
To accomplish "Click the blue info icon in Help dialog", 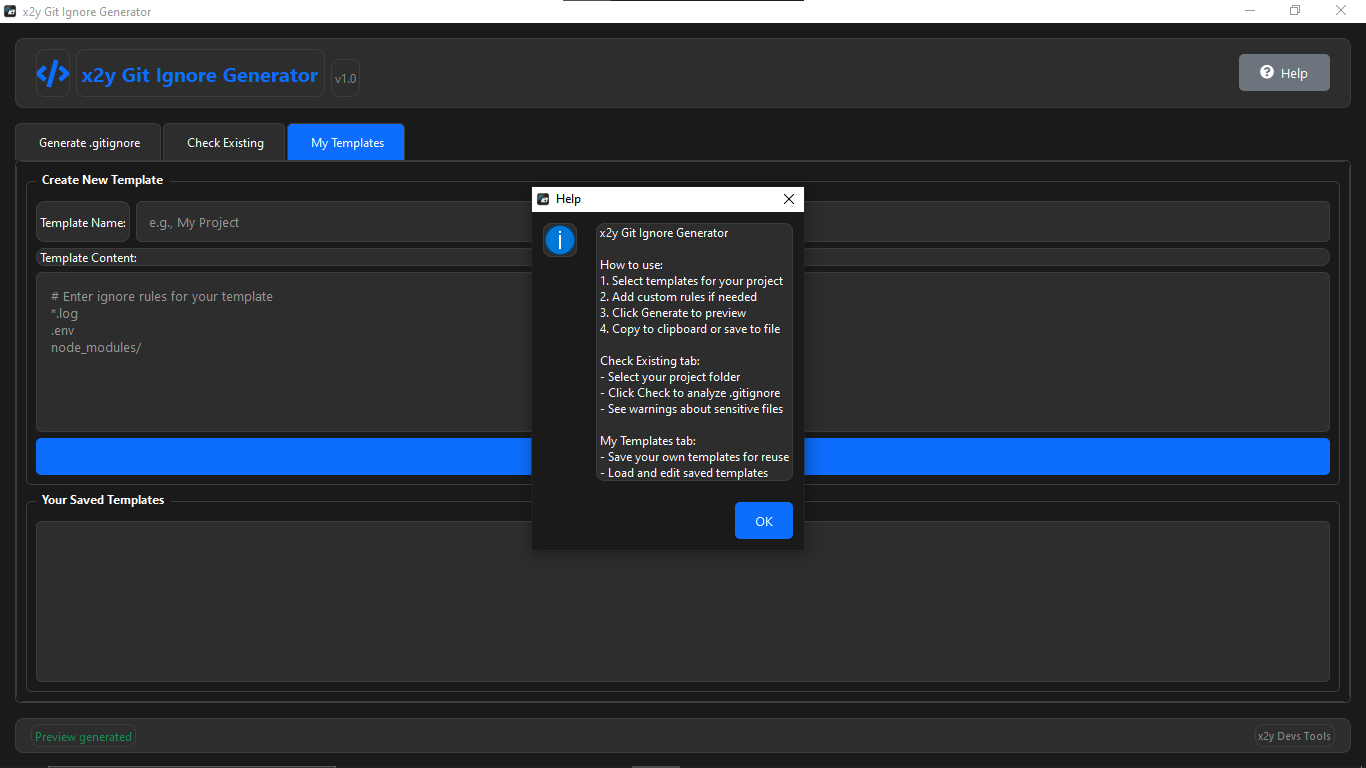I will tap(560, 240).
